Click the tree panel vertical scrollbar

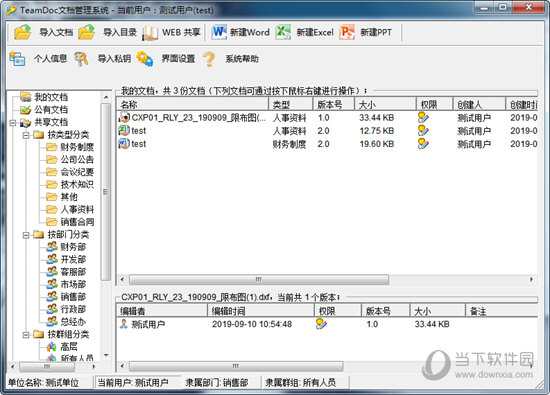click(x=106, y=192)
